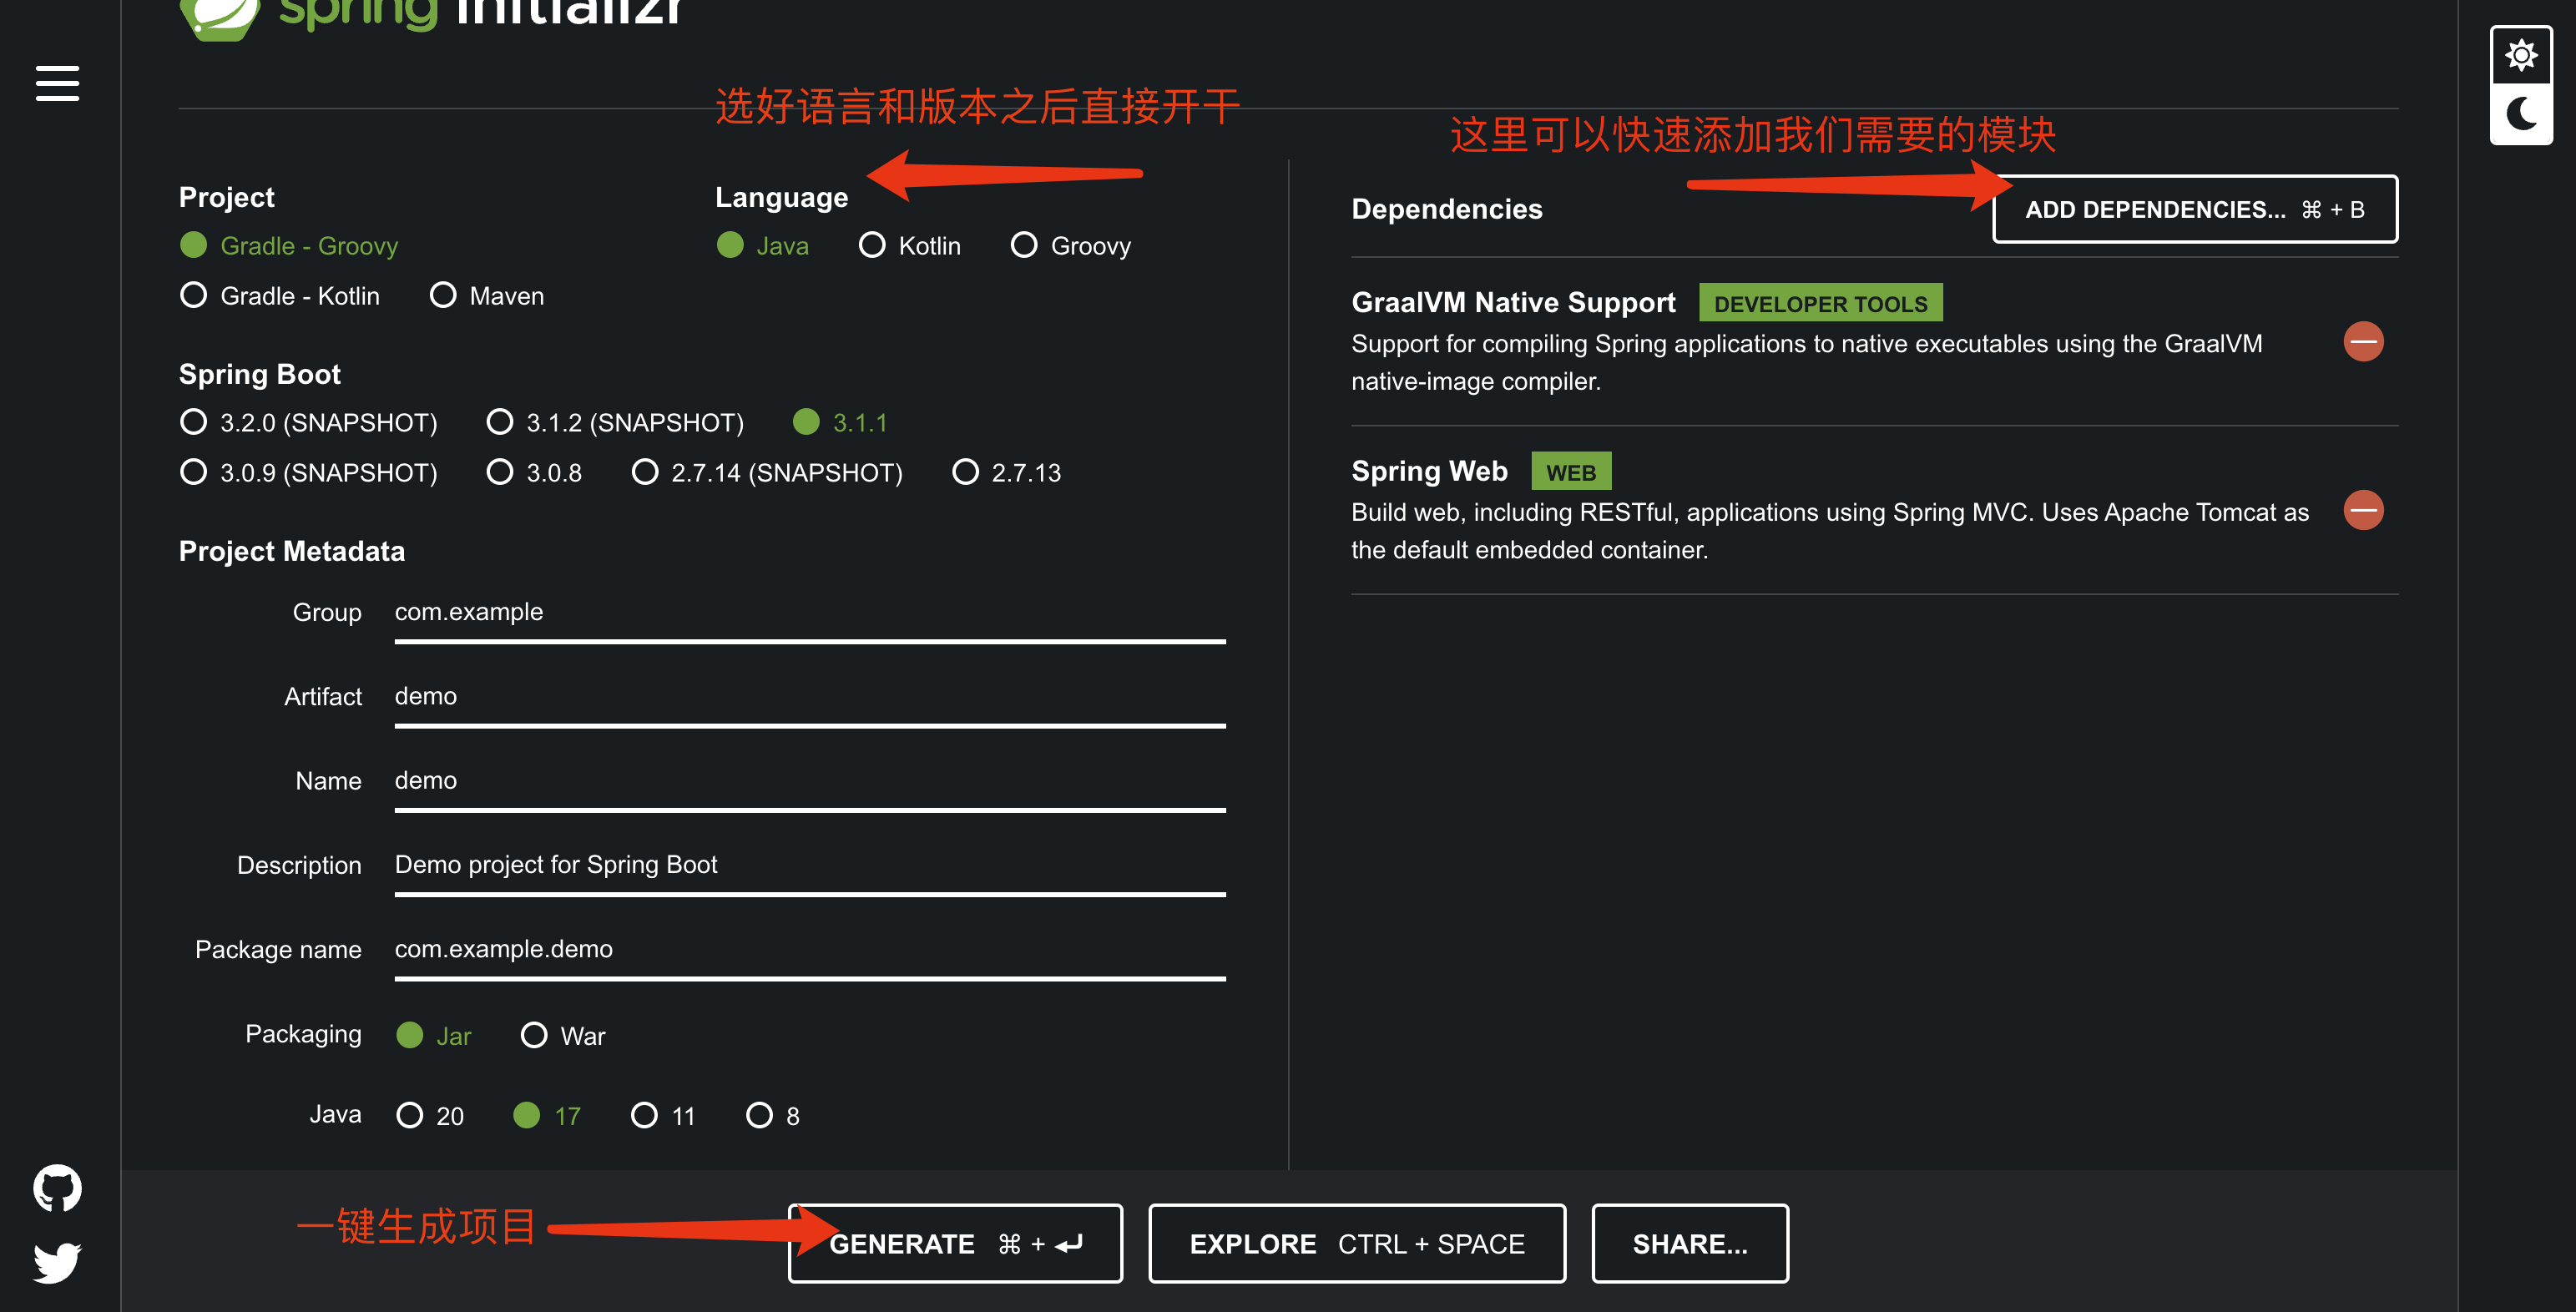Select Gradle - Kotlin project type
Screen dimensions: 2576x1312
pos(280,296)
